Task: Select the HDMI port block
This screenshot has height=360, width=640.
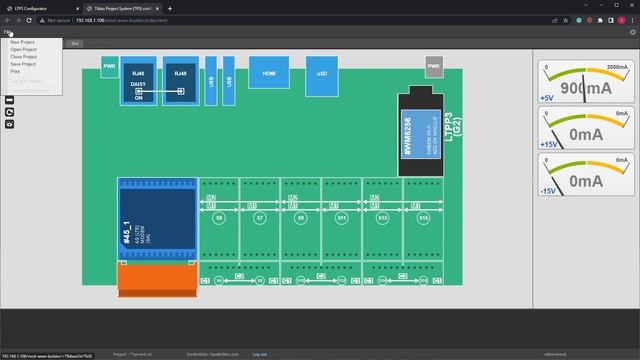Action: [269, 72]
